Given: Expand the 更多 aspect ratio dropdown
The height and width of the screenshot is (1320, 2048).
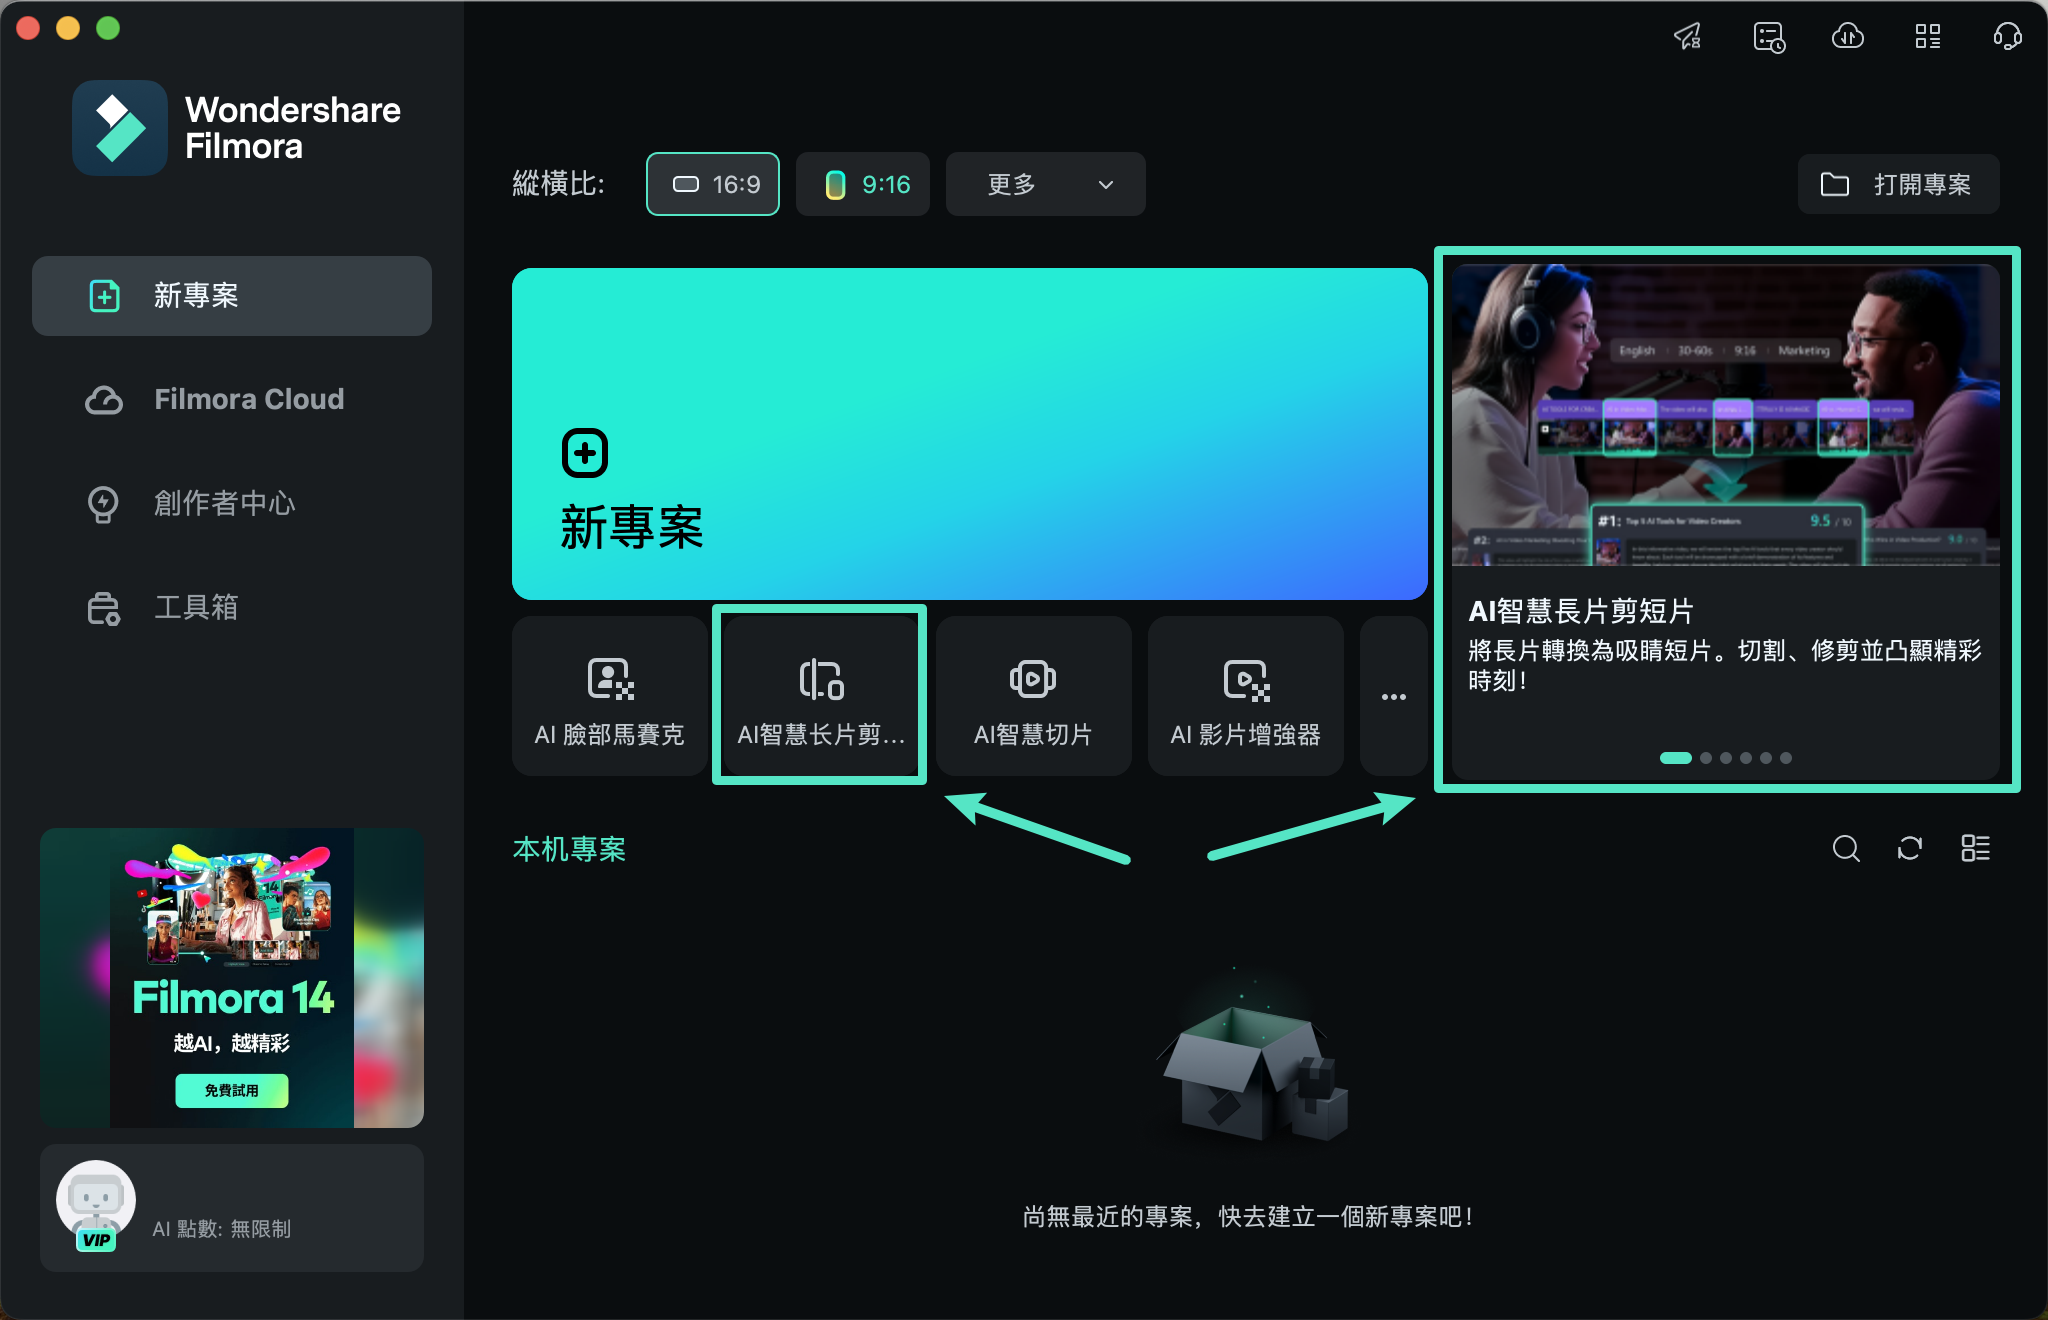Looking at the screenshot, I should (1046, 184).
